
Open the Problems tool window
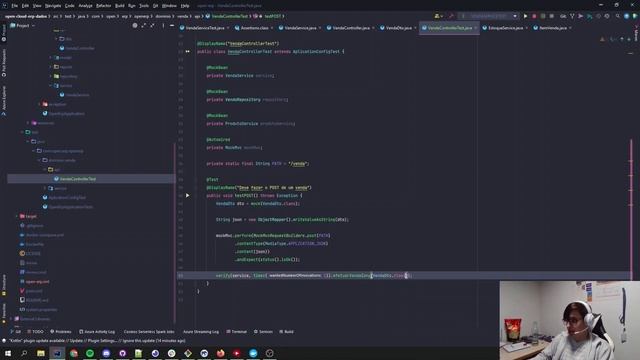(x=61, y=332)
